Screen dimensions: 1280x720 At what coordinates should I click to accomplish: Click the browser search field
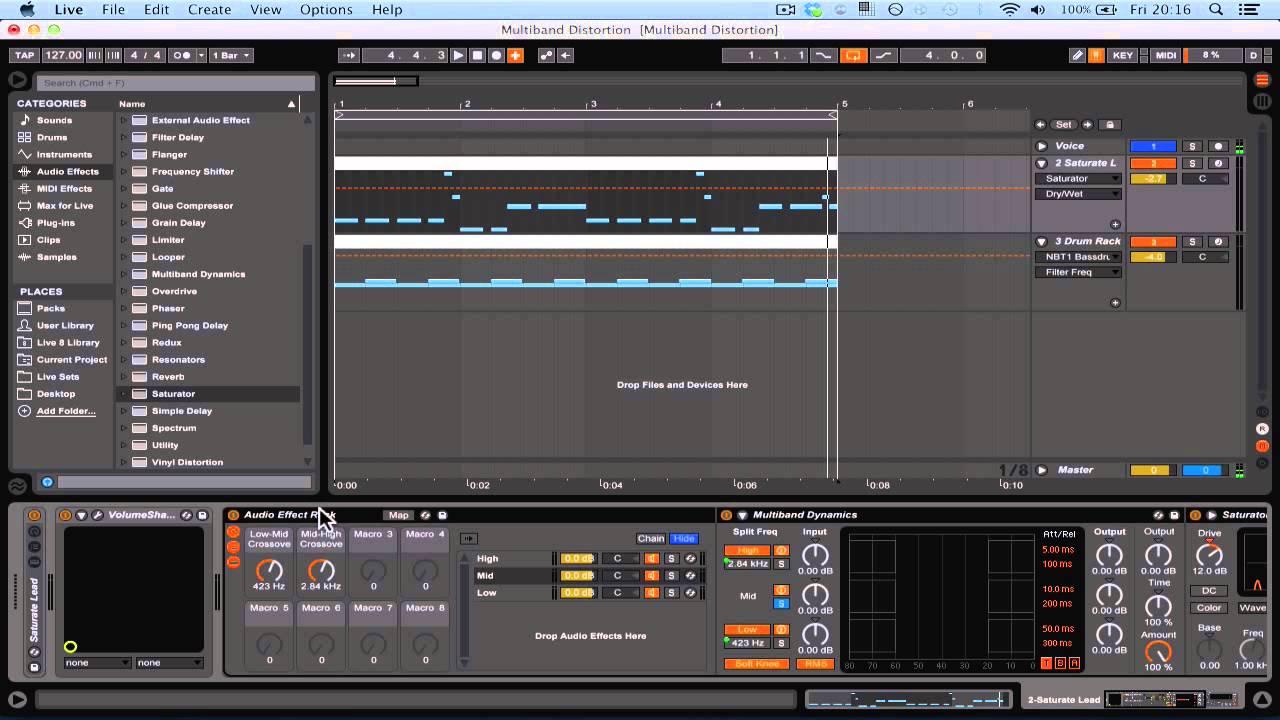coord(175,82)
